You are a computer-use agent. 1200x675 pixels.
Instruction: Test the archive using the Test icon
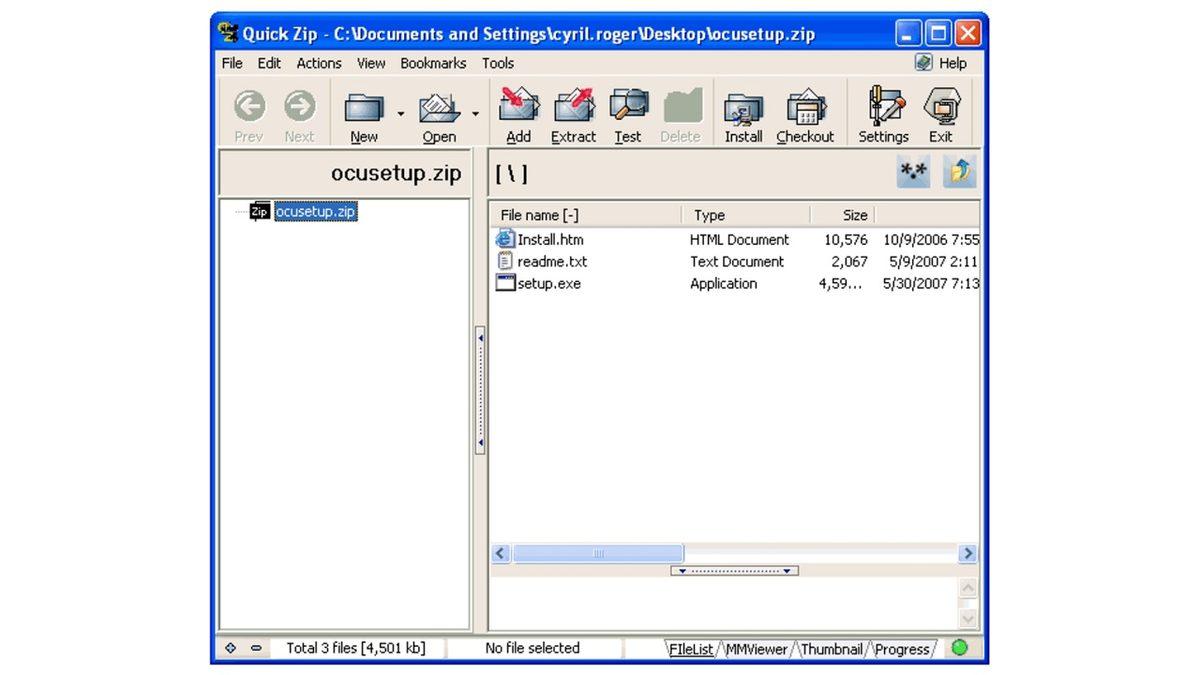coord(627,110)
